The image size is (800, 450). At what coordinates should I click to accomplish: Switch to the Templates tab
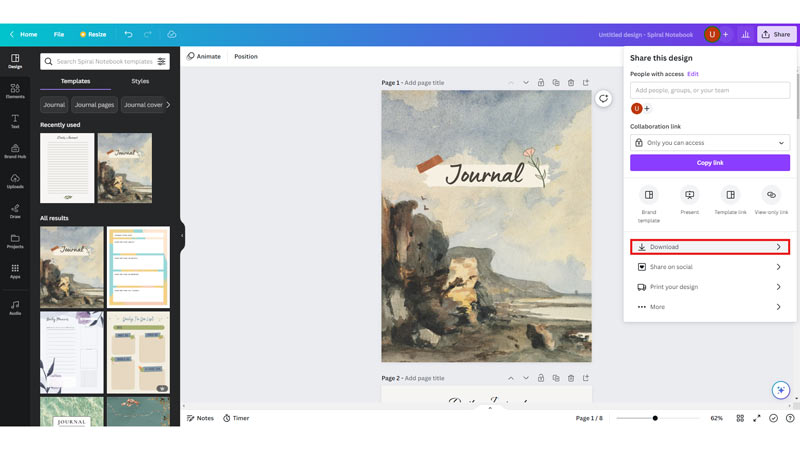[x=75, y=81]
